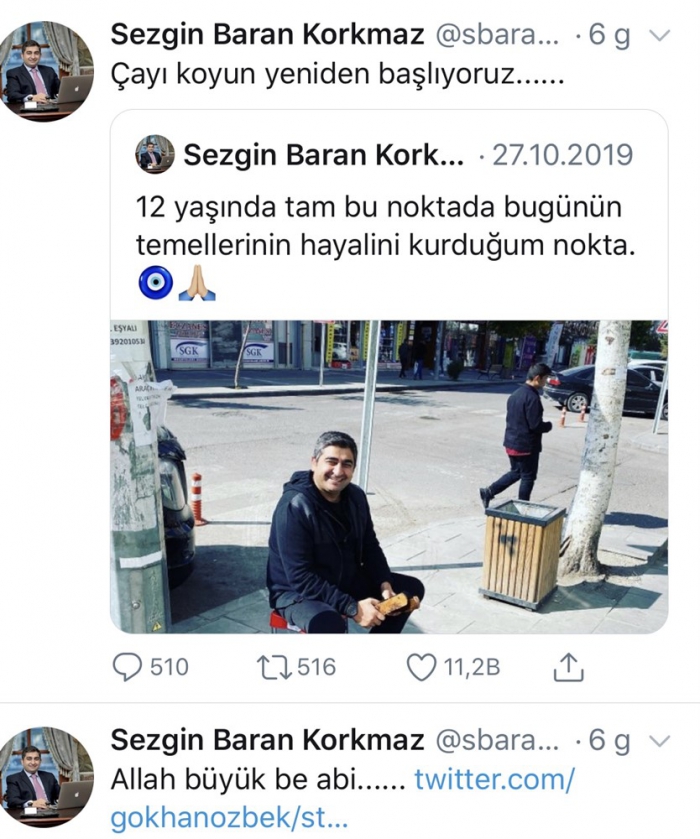Open the quoted tweet text about 12 yaşında
This screenshot has height=839, width=700.
(x=385, y=227)
